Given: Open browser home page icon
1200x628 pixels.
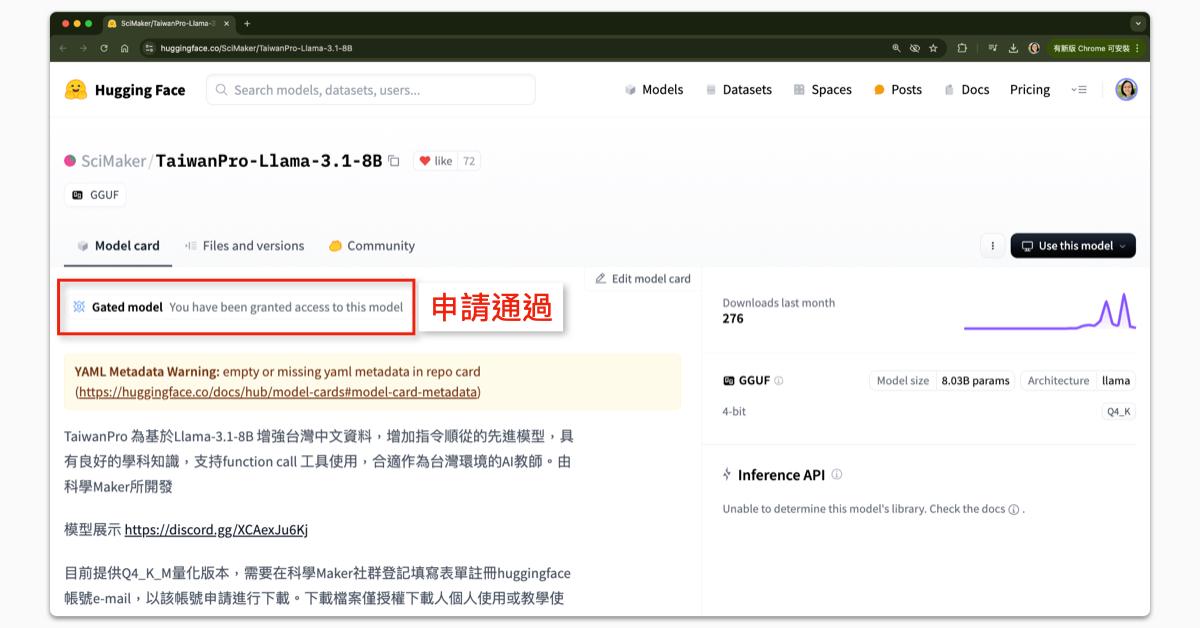Looking at the screenshot, I should (124, 48).
